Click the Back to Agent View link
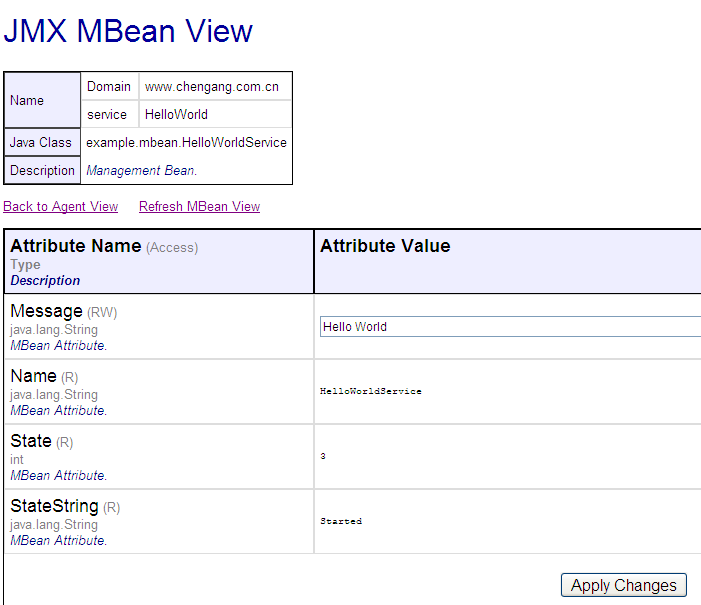 pos(60,207)
